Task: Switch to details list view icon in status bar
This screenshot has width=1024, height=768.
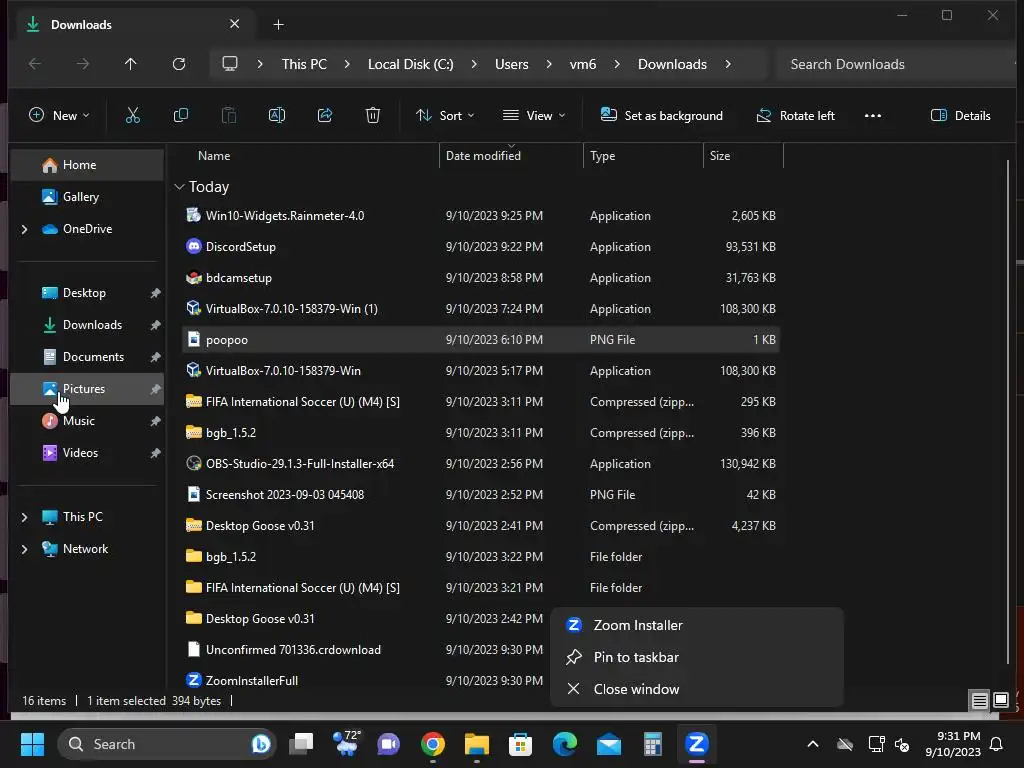Action: point(980,701)
